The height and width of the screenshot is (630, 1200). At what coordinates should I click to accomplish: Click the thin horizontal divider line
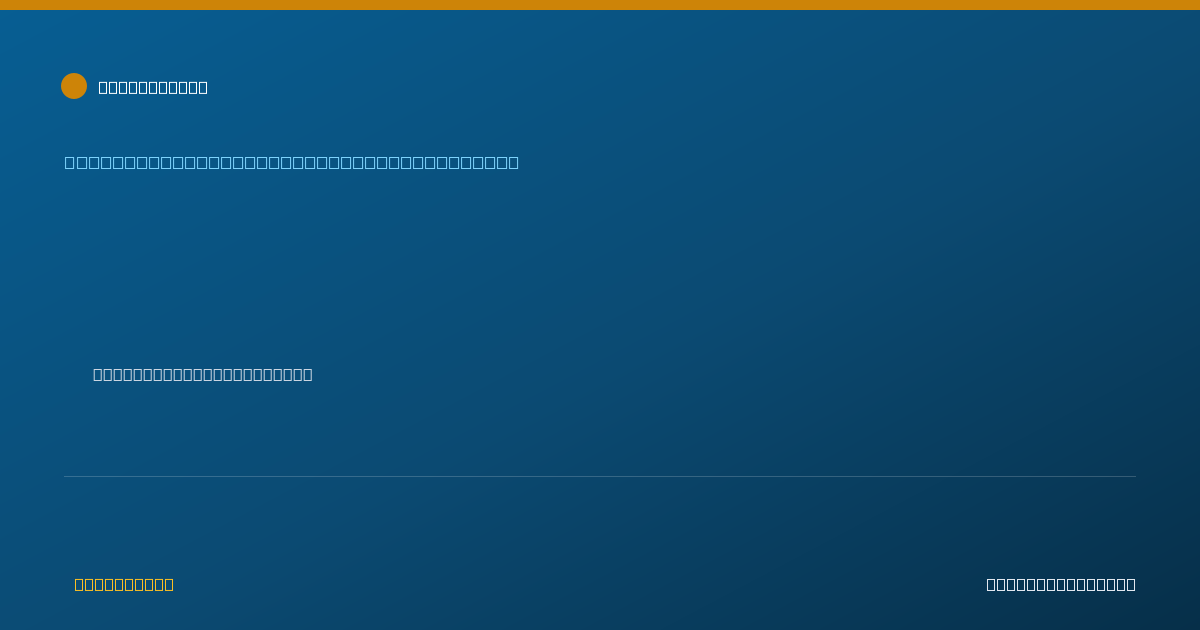click(x=600, y=476)
